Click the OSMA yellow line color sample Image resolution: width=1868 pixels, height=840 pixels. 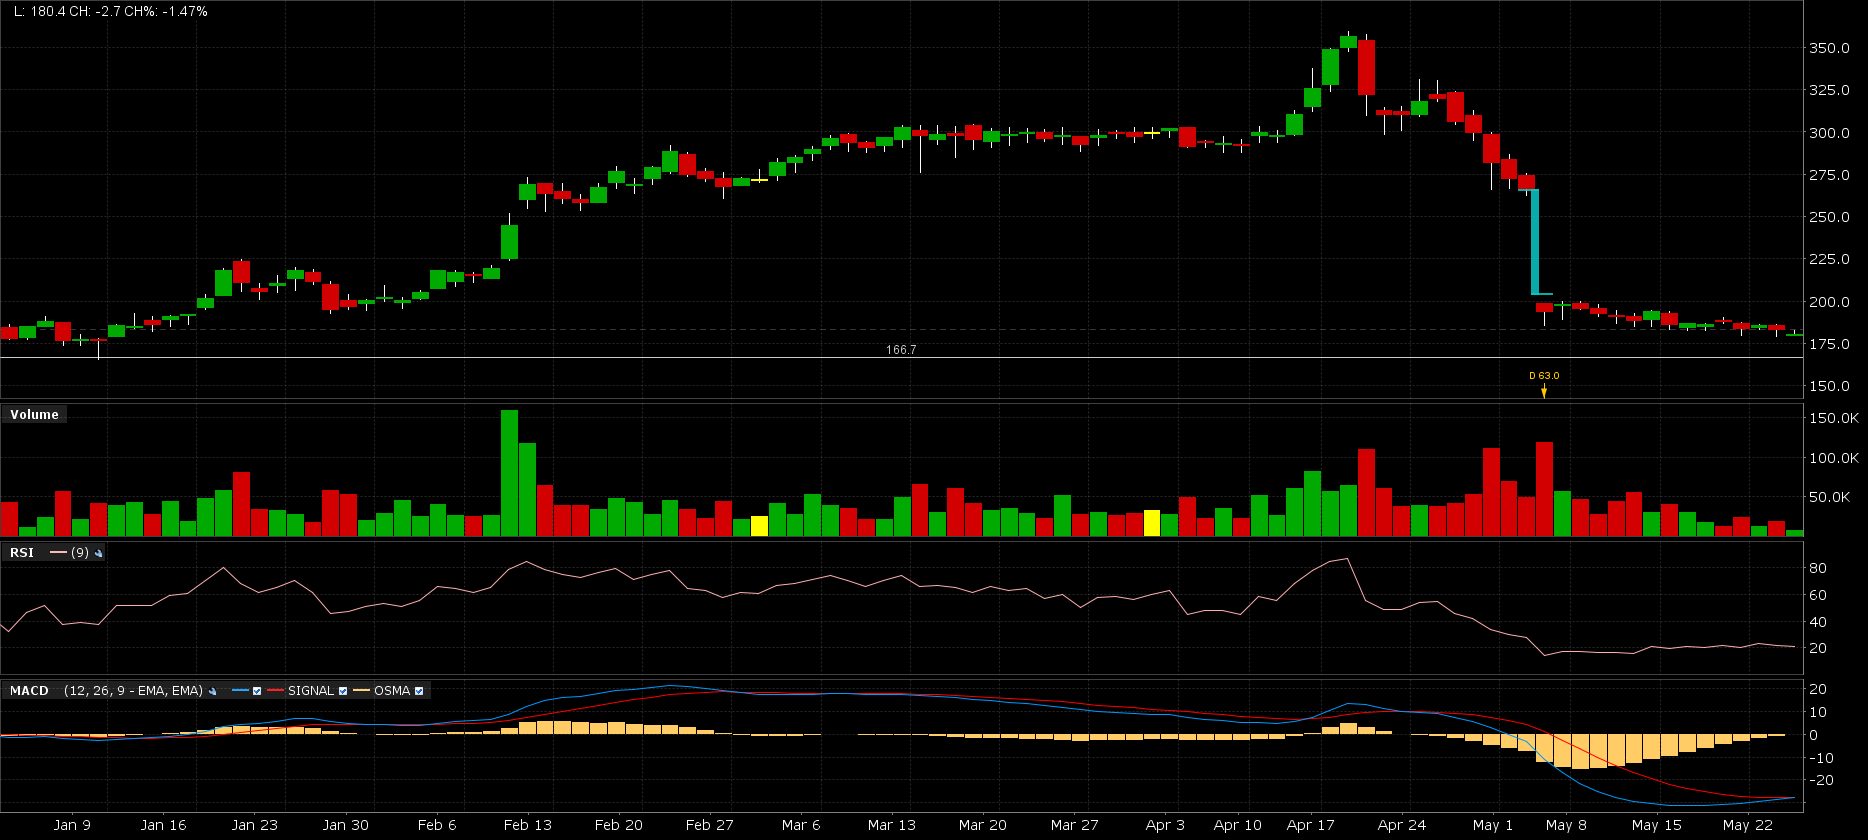pos(361,691)
